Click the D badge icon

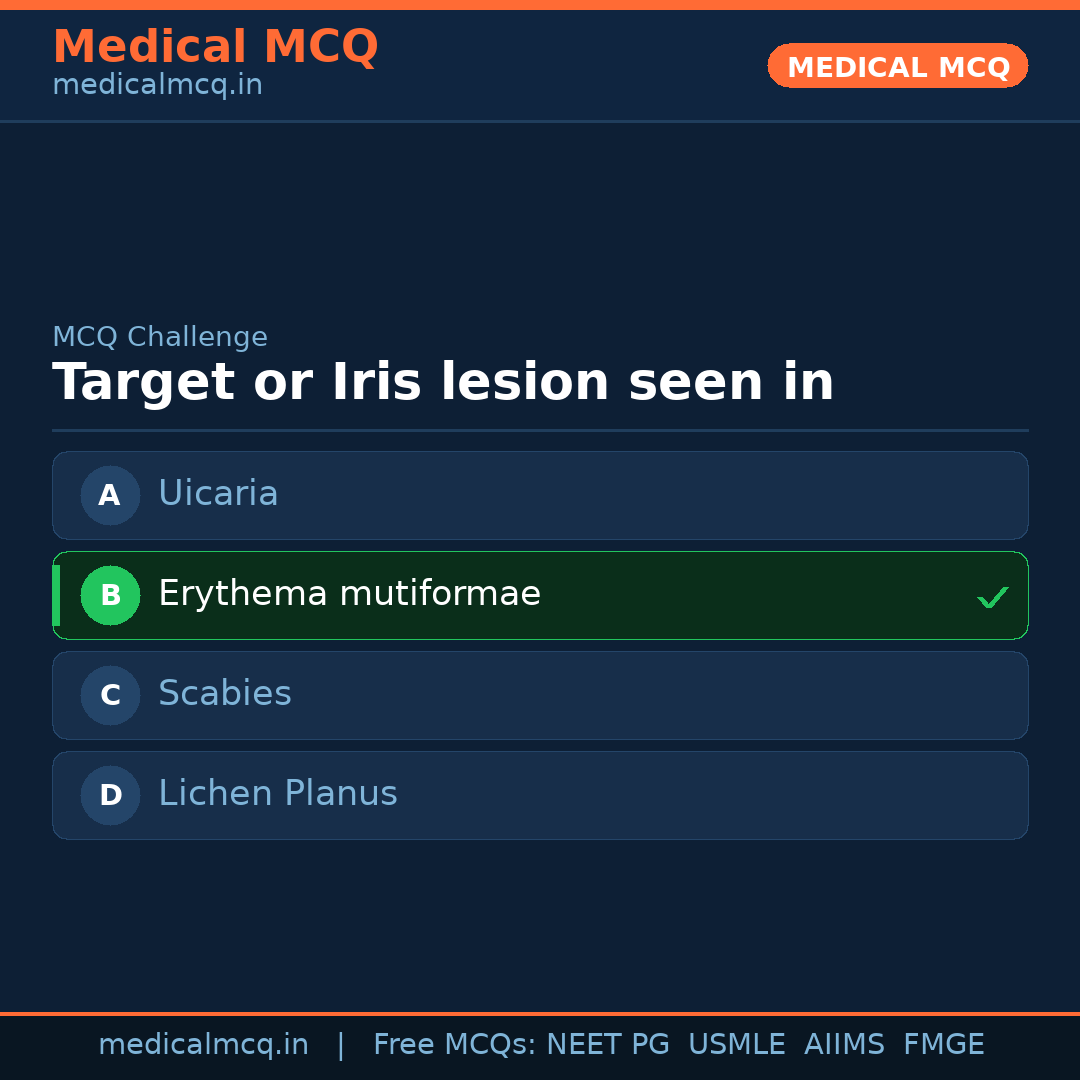tap(110, 795)
